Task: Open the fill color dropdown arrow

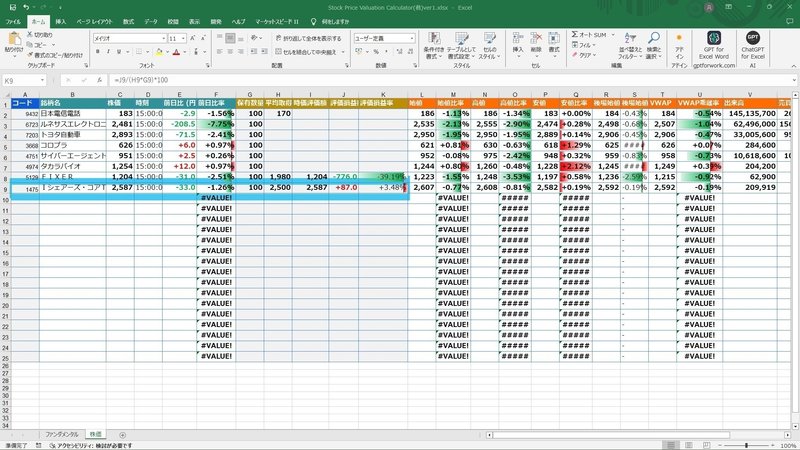Action: point(167,52)
